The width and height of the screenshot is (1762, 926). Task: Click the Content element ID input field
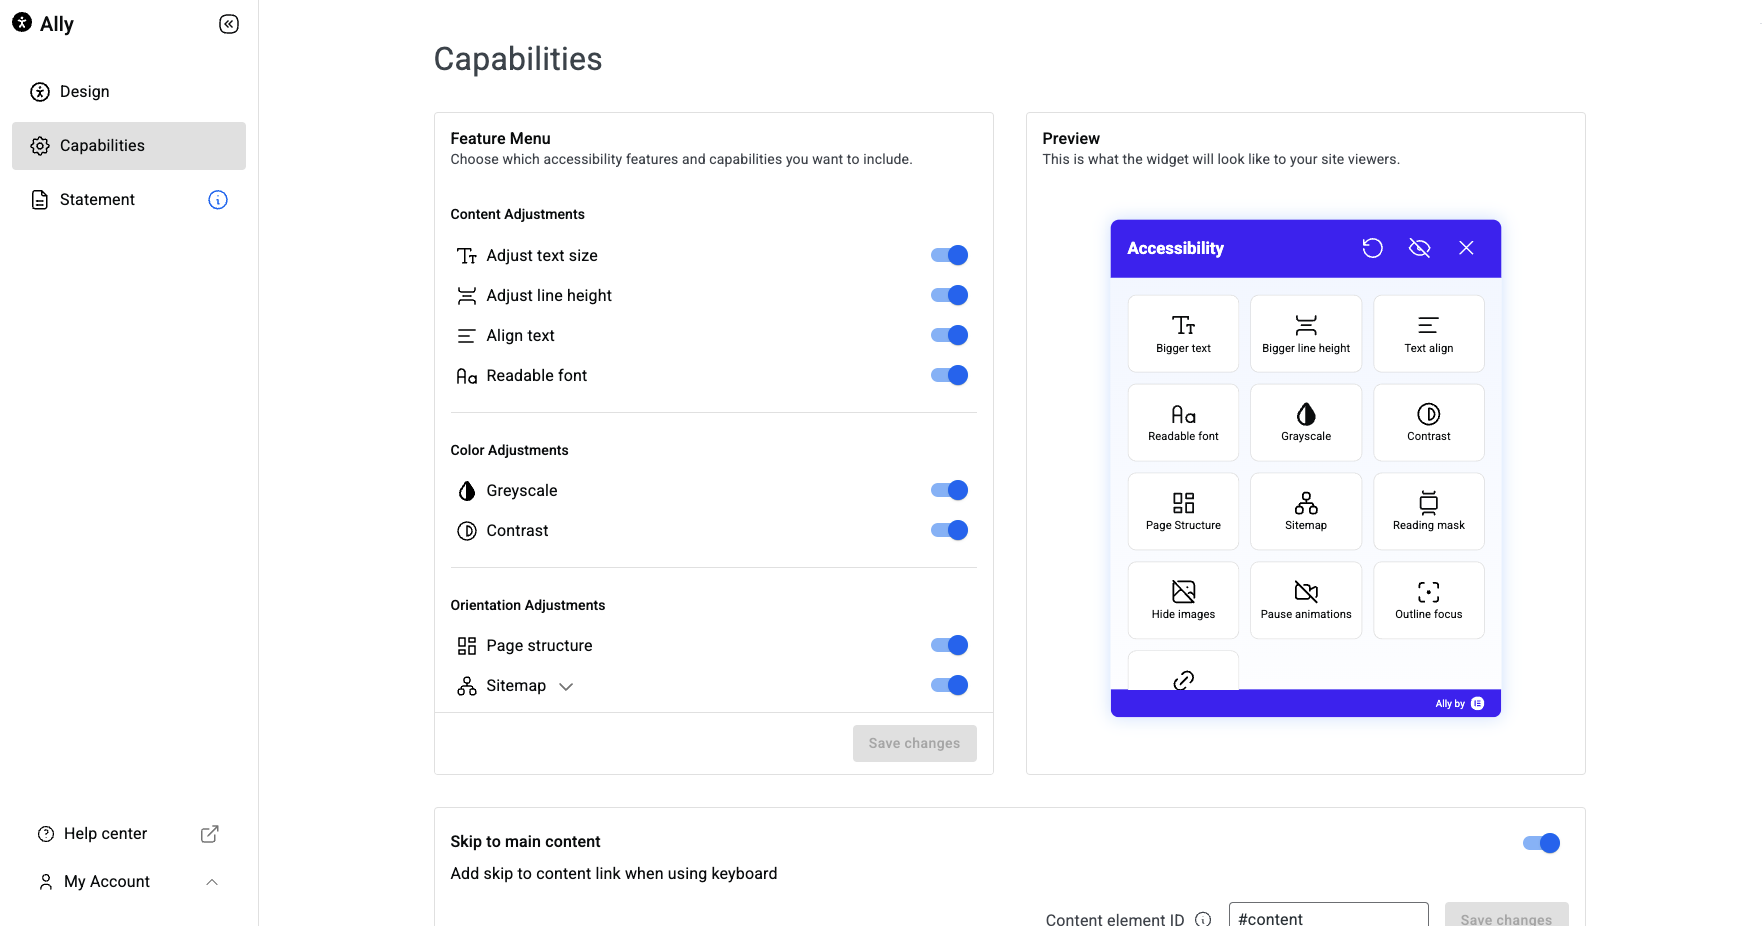tap(1327, 917)
